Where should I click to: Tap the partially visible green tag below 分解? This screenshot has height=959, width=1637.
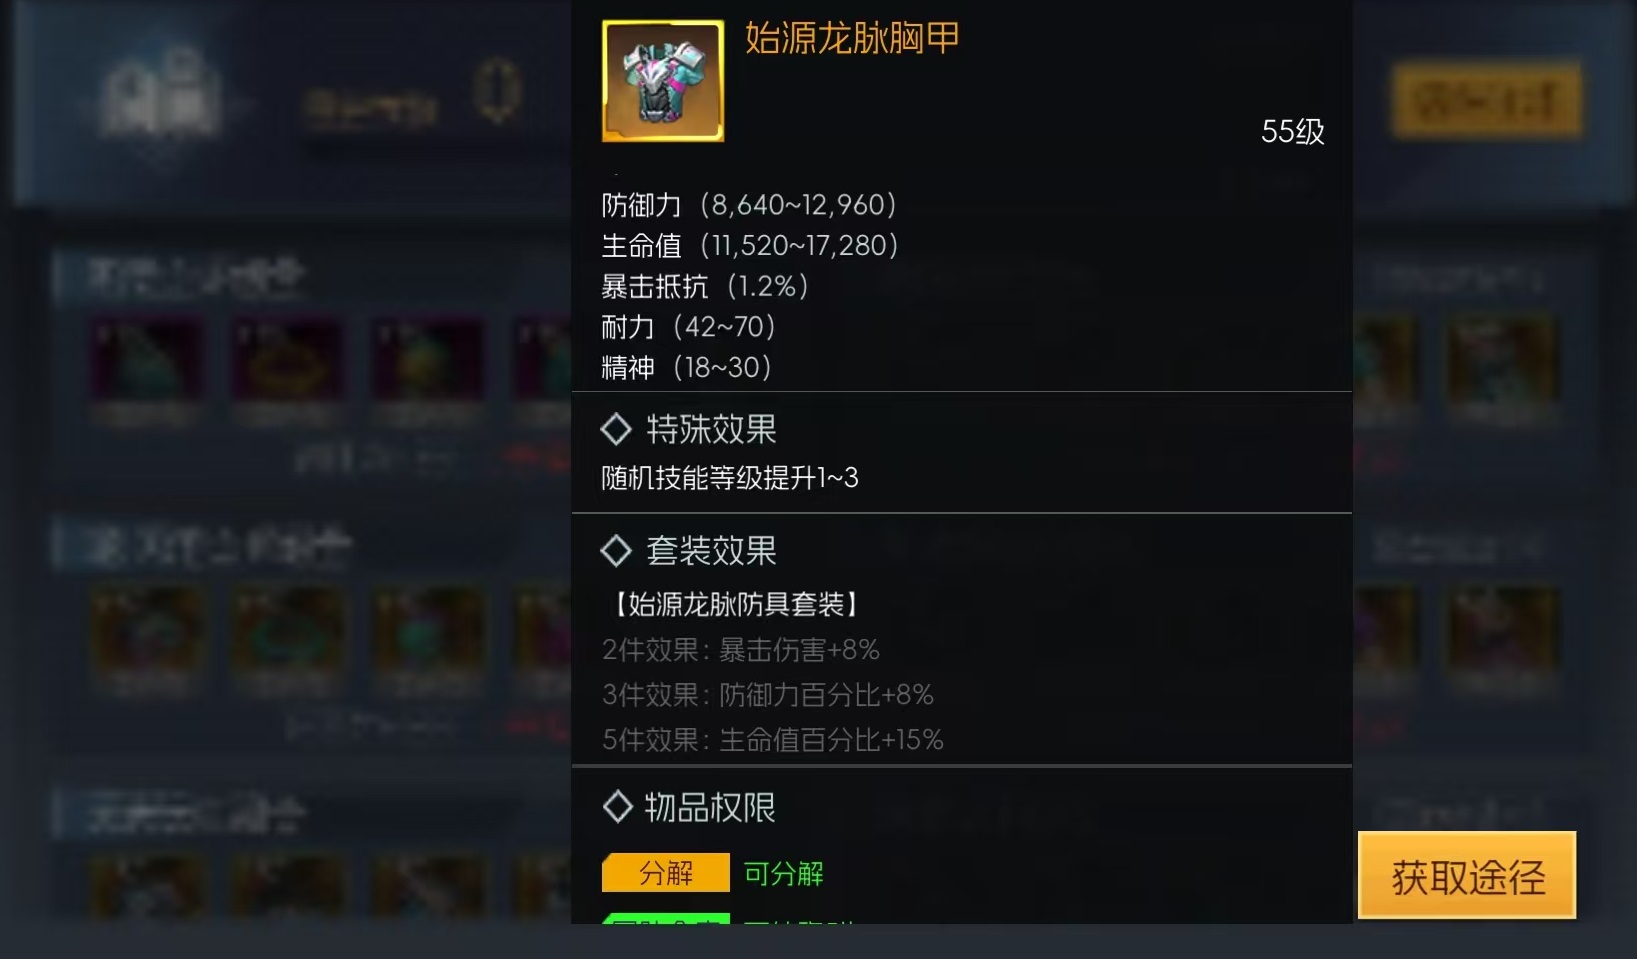(x=666, y=919)
